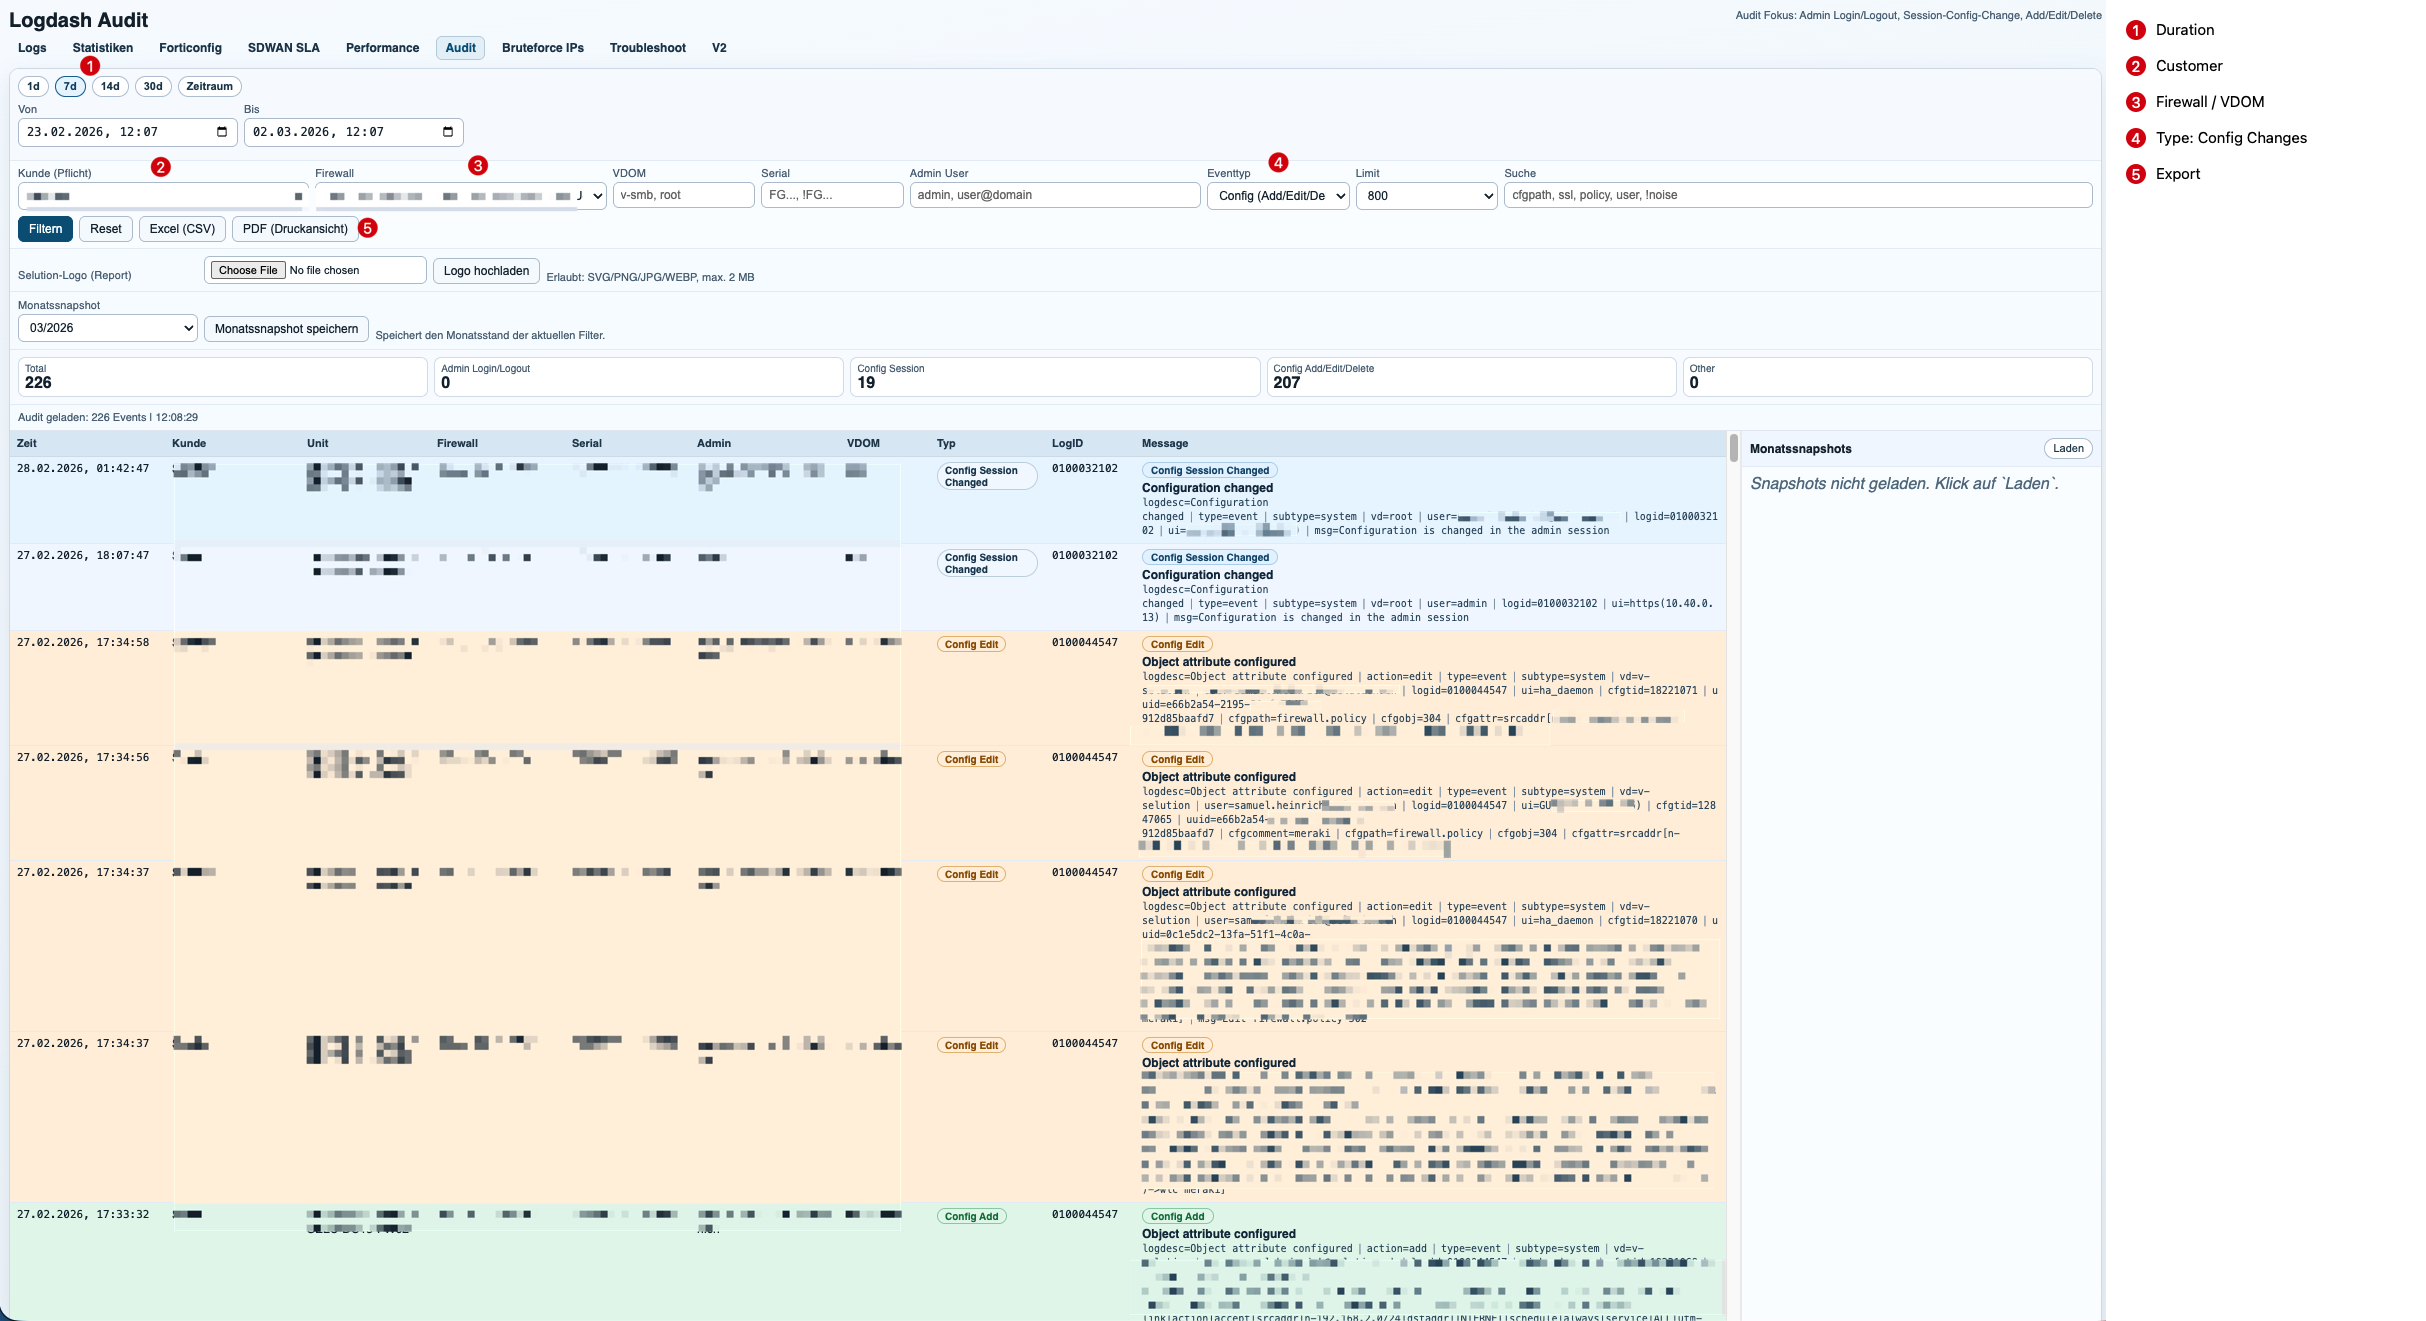The width and height of the screenshot is (2426, 1321).
Task: Open calendar picker in Bis date field
Action: pyautogui.click(x=448, y=132)
